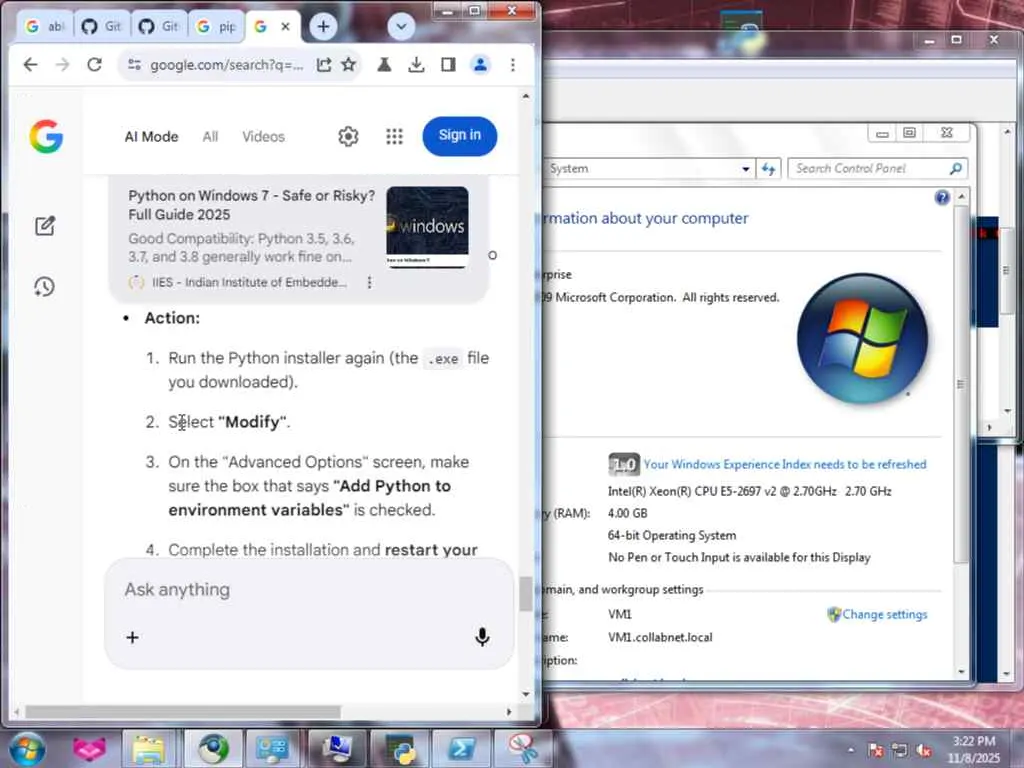Select the AI Mode tab
This screenshot has height=768, width=1024.
click(x=152, y=136)
